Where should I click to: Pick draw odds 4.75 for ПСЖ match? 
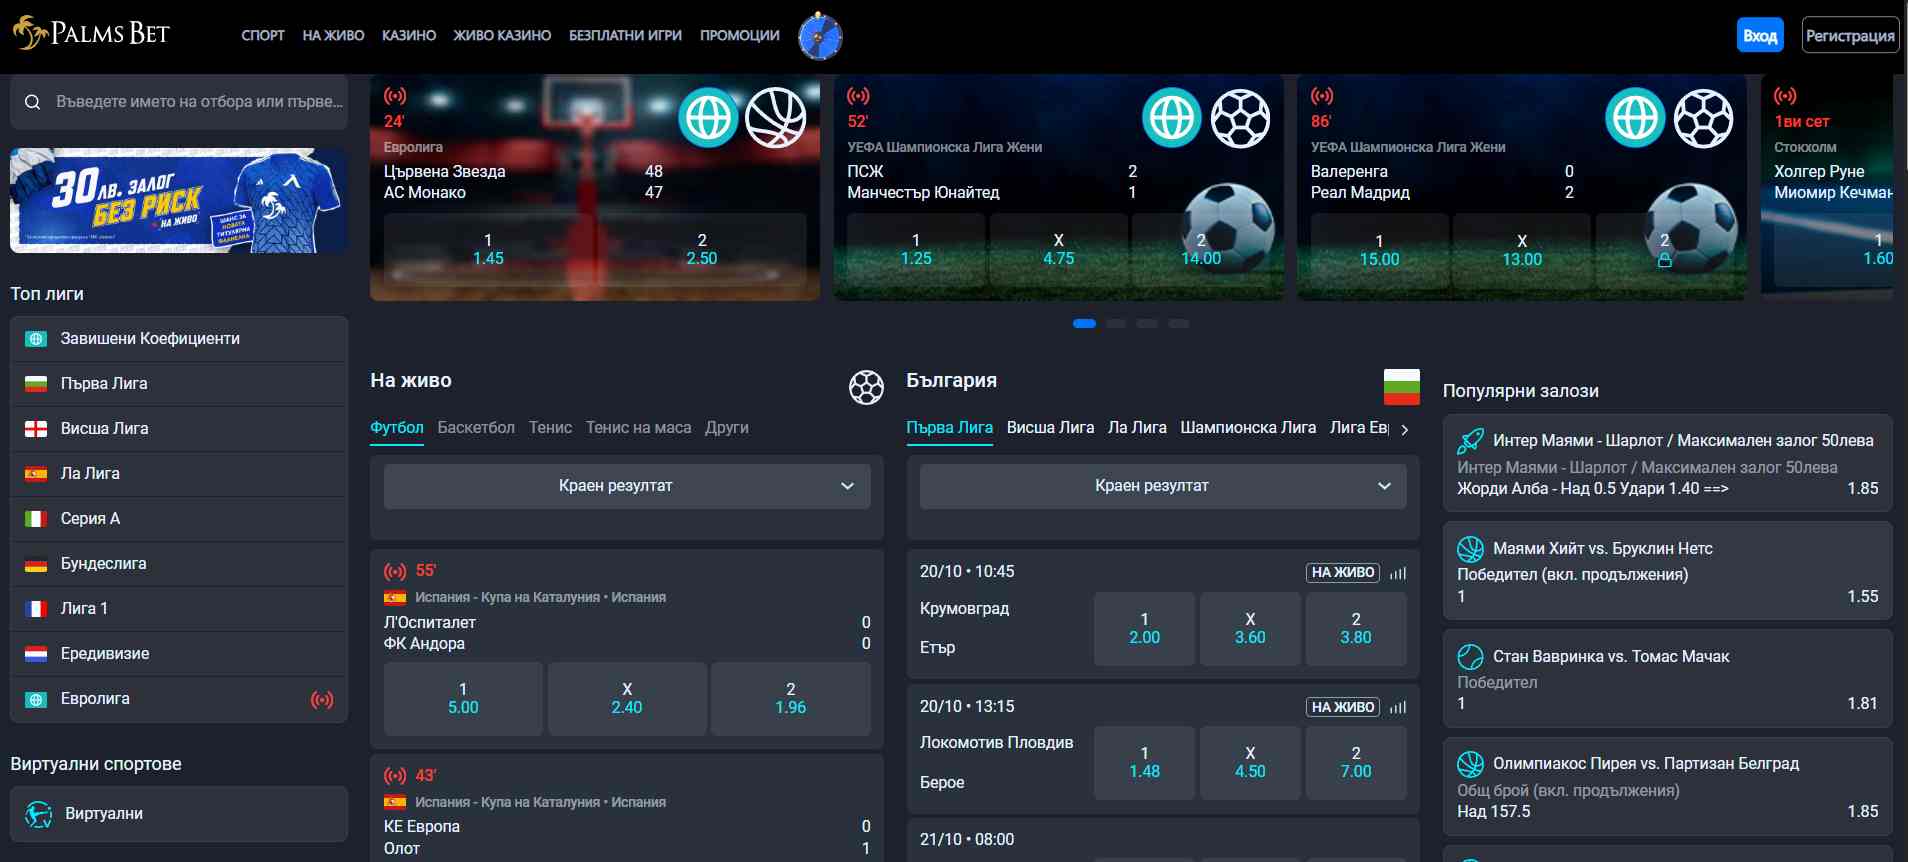point(1059,250)
